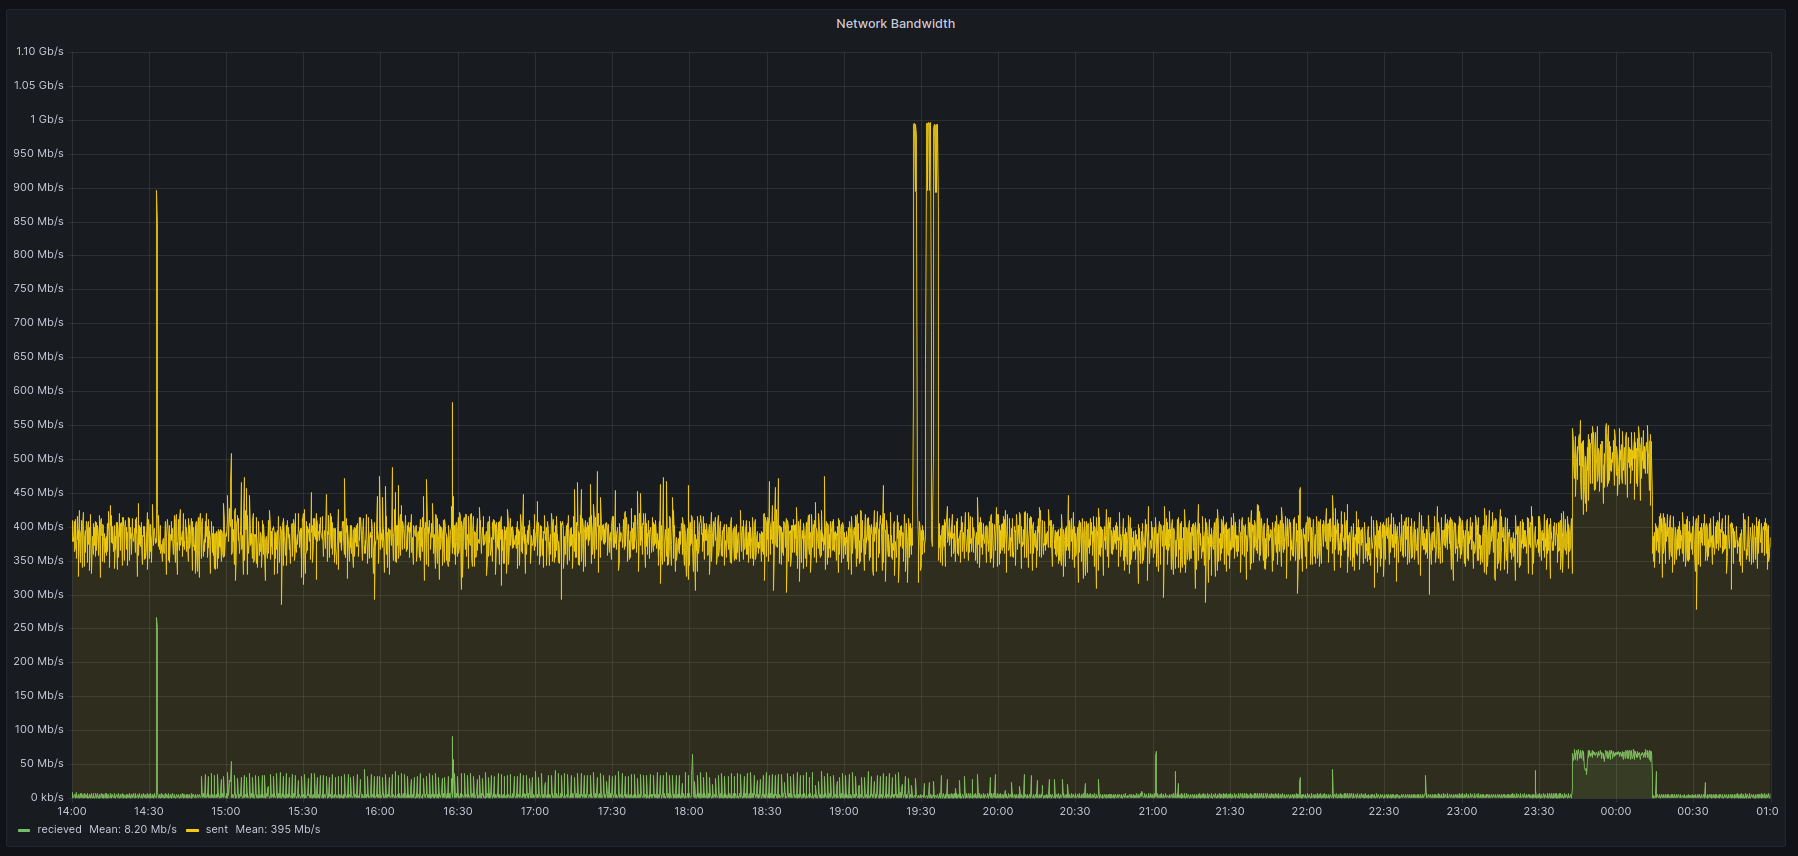Click the 14:00 time axis label
The width and height of the screenshot is (1798, 856).
[72, 811]
